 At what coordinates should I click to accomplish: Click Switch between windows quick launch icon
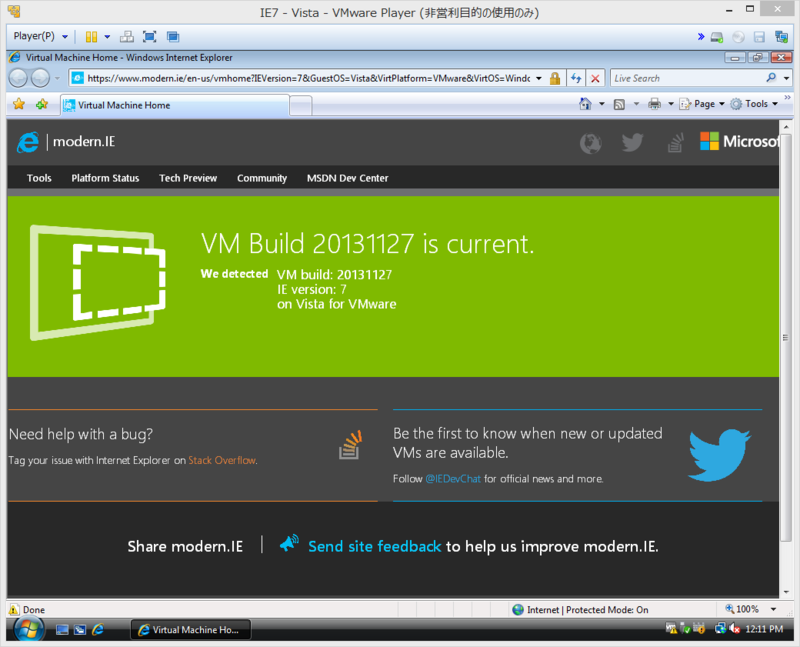[x=80, y=630]
